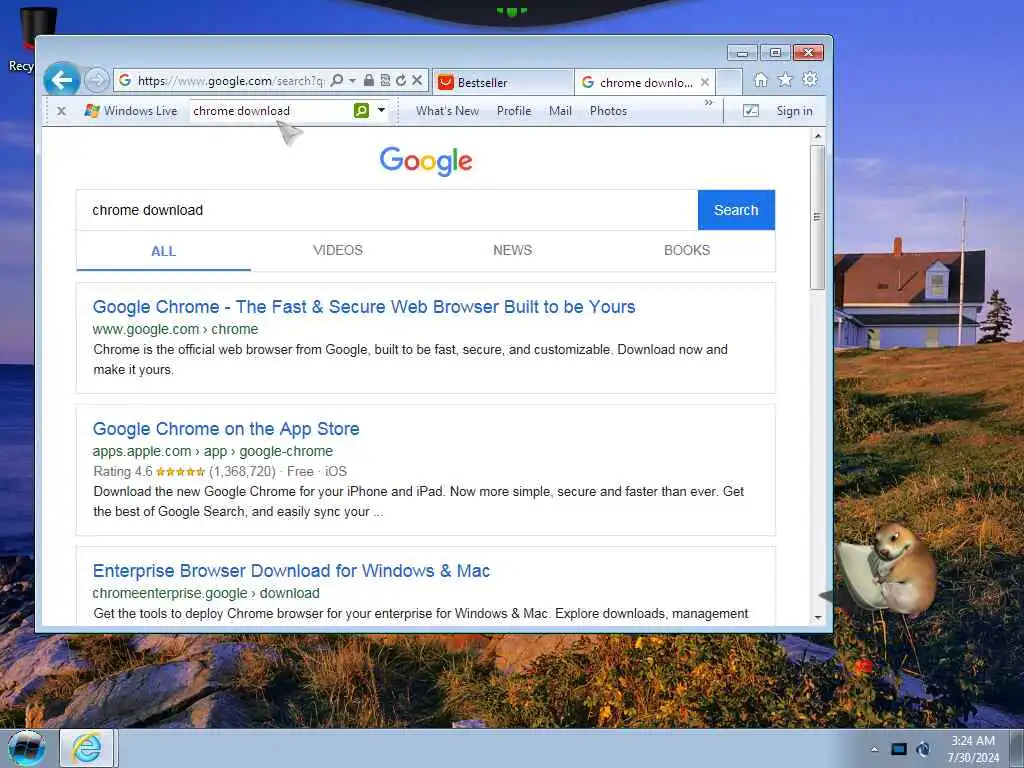Open Google Chrome Fast & Secure Web Browser result
This screenshot has width=1024, height=768.
(364, 307)
